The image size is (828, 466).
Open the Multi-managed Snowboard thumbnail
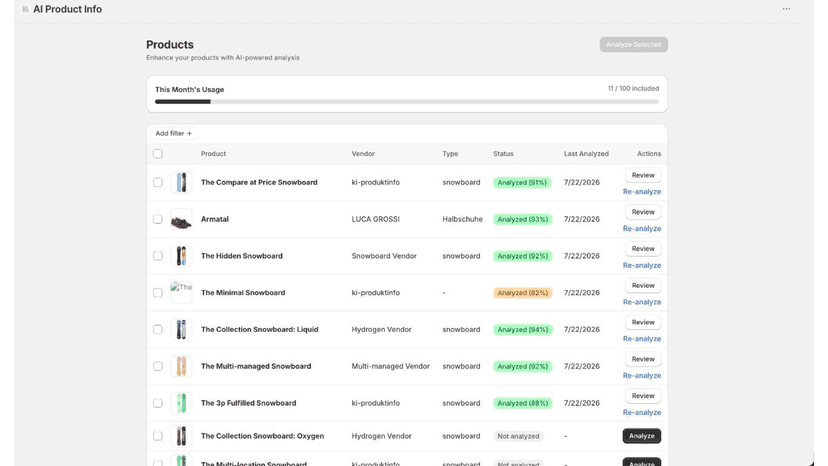181,366
